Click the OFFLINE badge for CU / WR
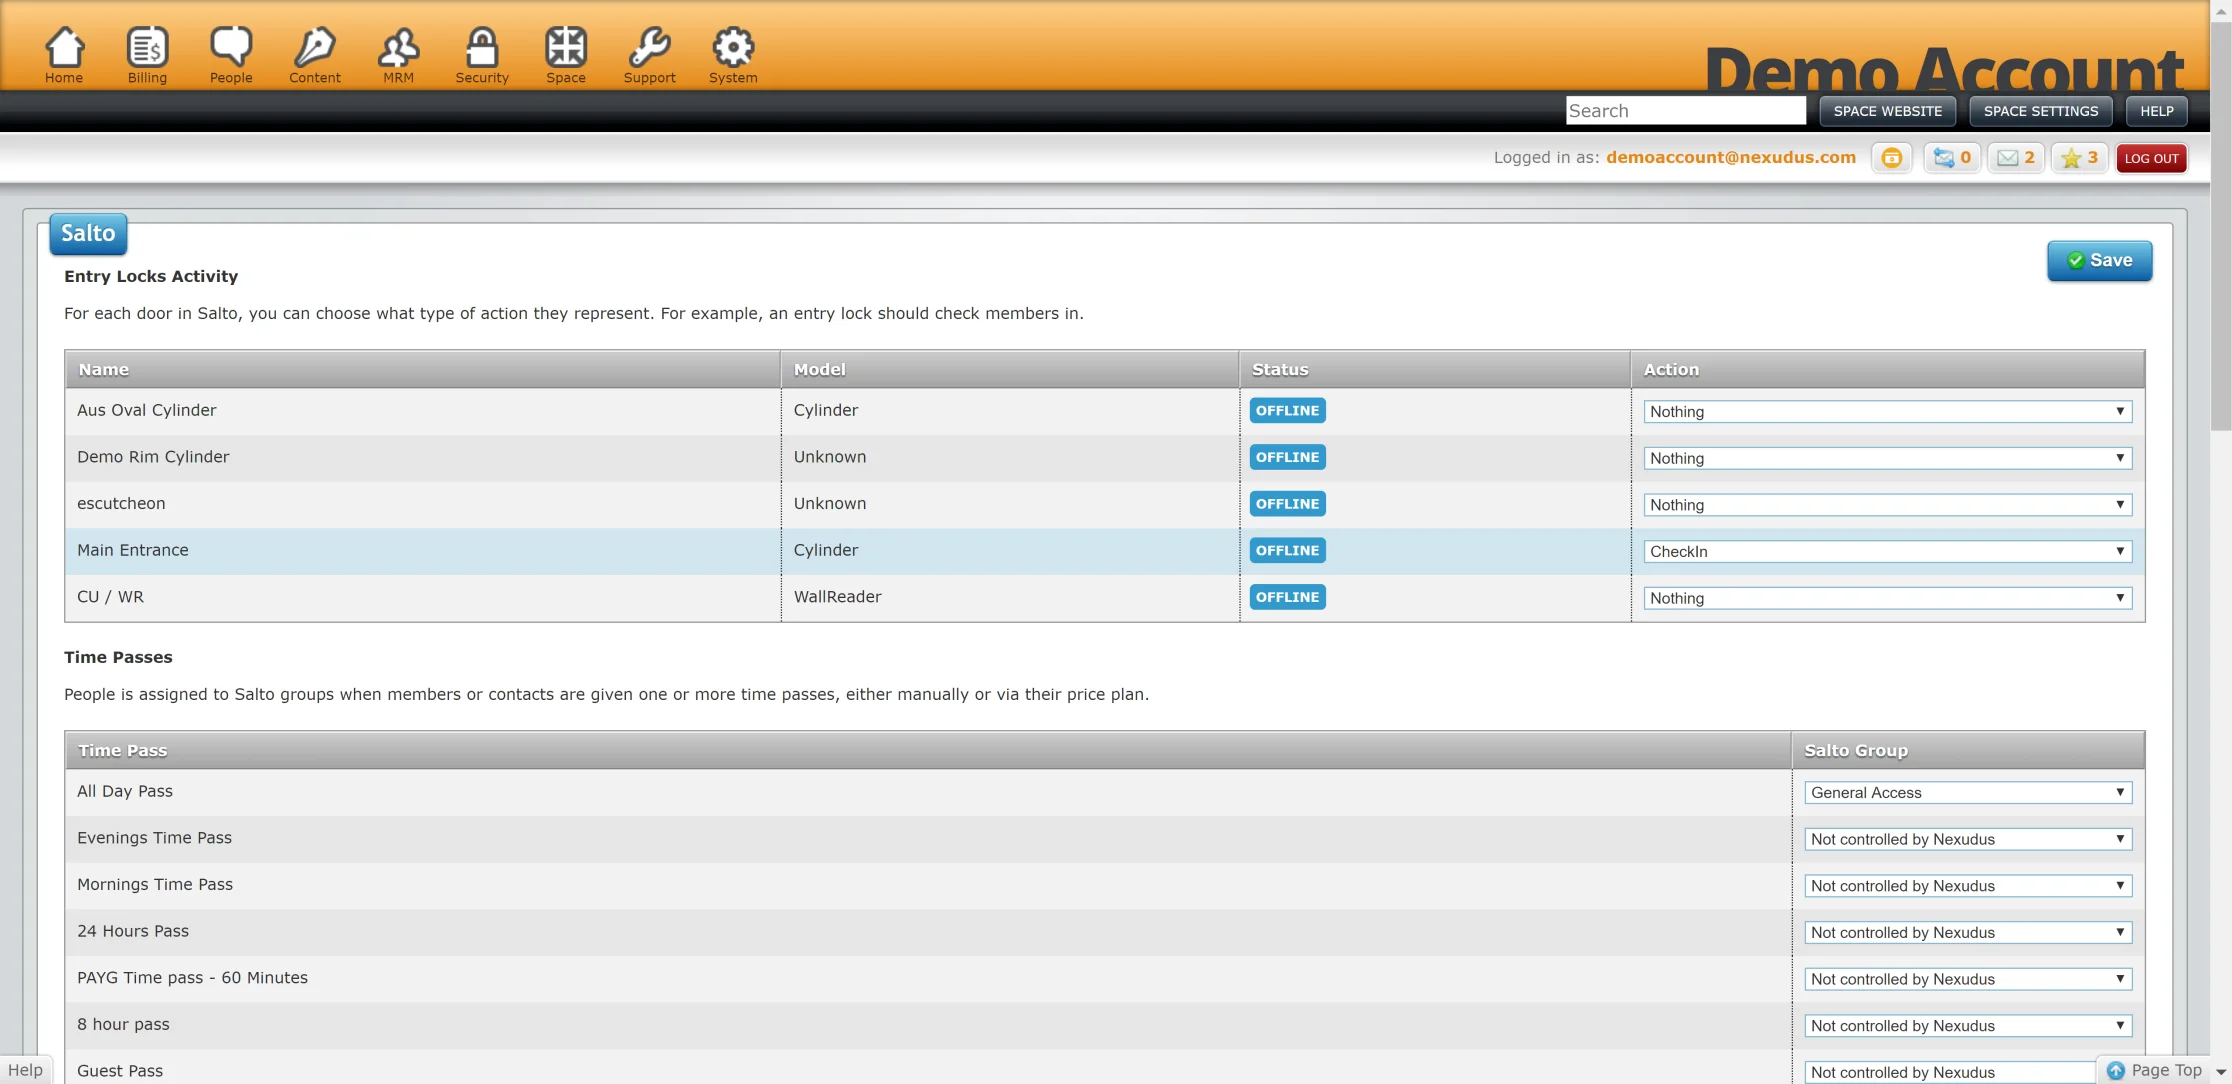The image size is (2232, 1084). (1287, 597)
